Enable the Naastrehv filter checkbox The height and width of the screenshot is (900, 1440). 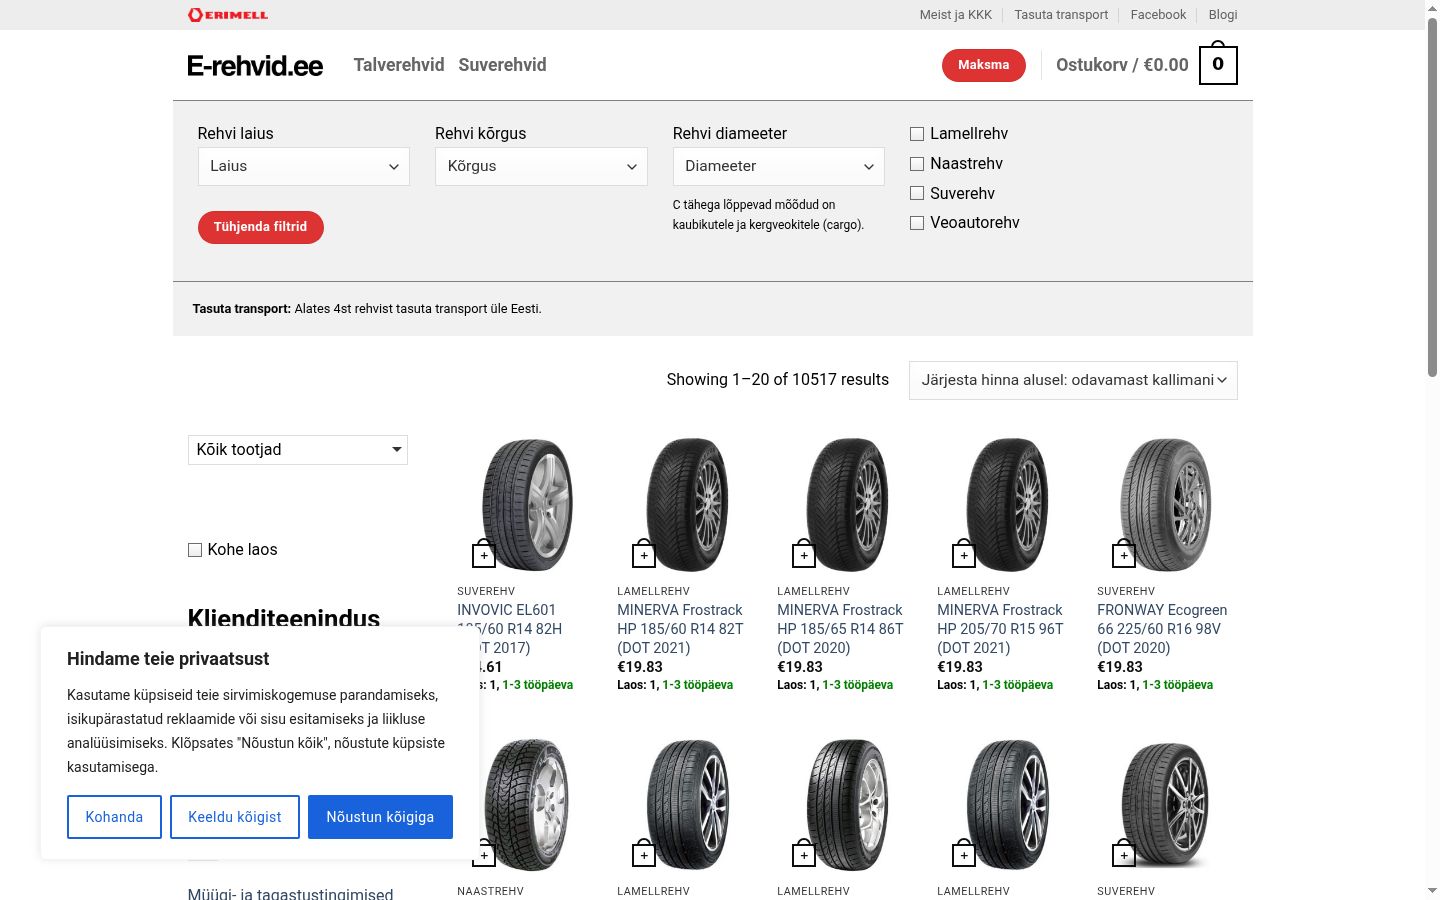(917, 164)
